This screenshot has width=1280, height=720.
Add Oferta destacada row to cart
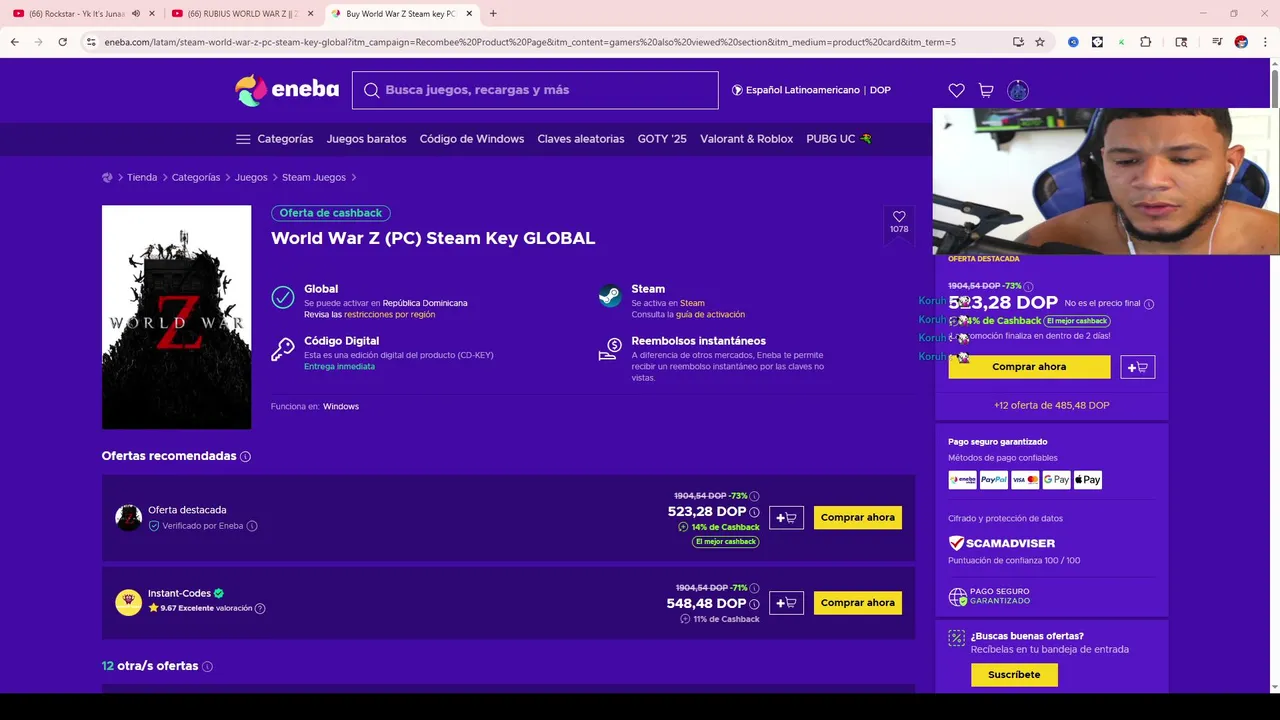pos(786,518)
